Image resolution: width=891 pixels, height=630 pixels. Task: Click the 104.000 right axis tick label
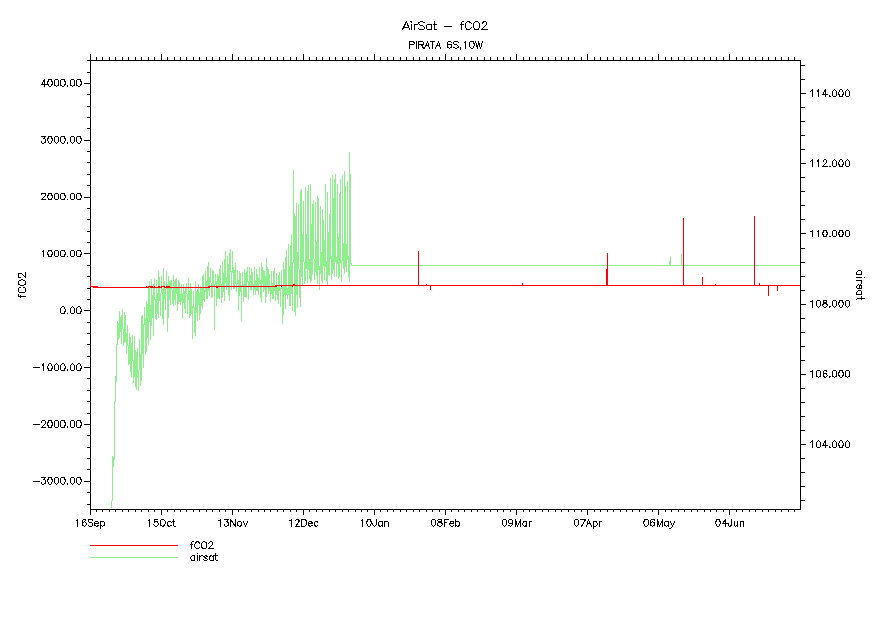tap(830, 444)
